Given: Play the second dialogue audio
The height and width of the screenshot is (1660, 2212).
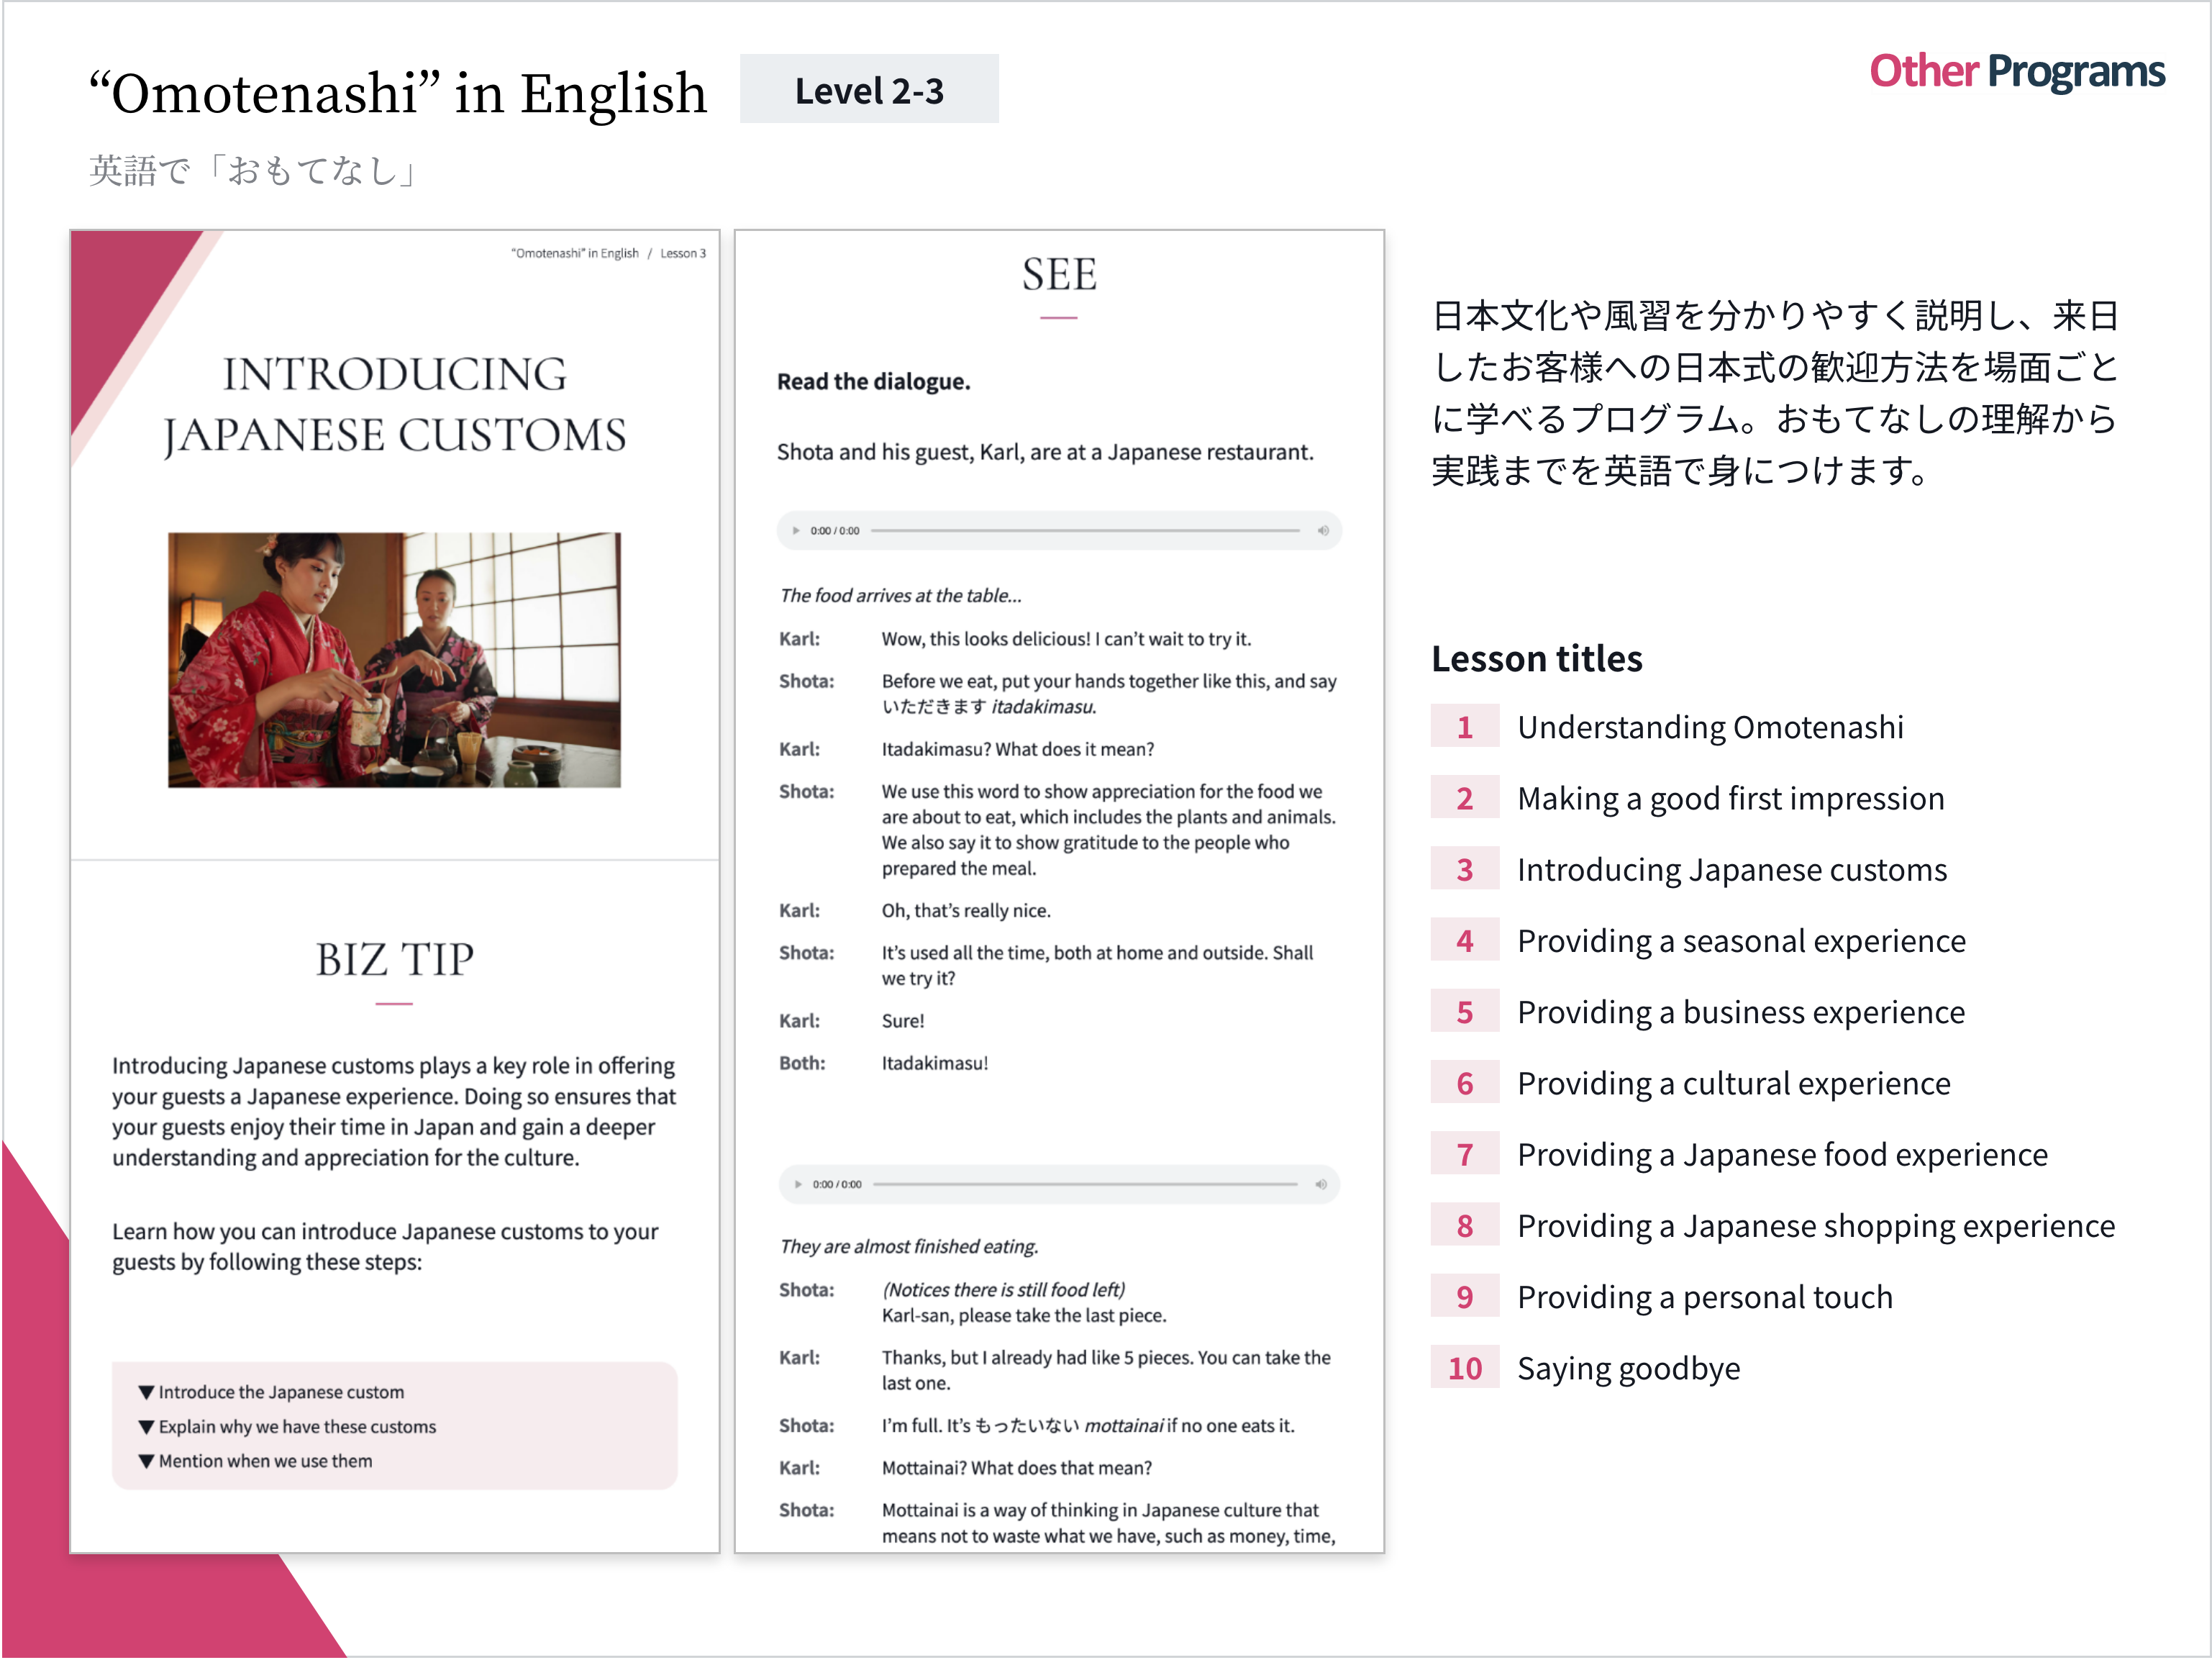Looking at the screenshot, I should pyautogui.click(x=798, y=1185).
